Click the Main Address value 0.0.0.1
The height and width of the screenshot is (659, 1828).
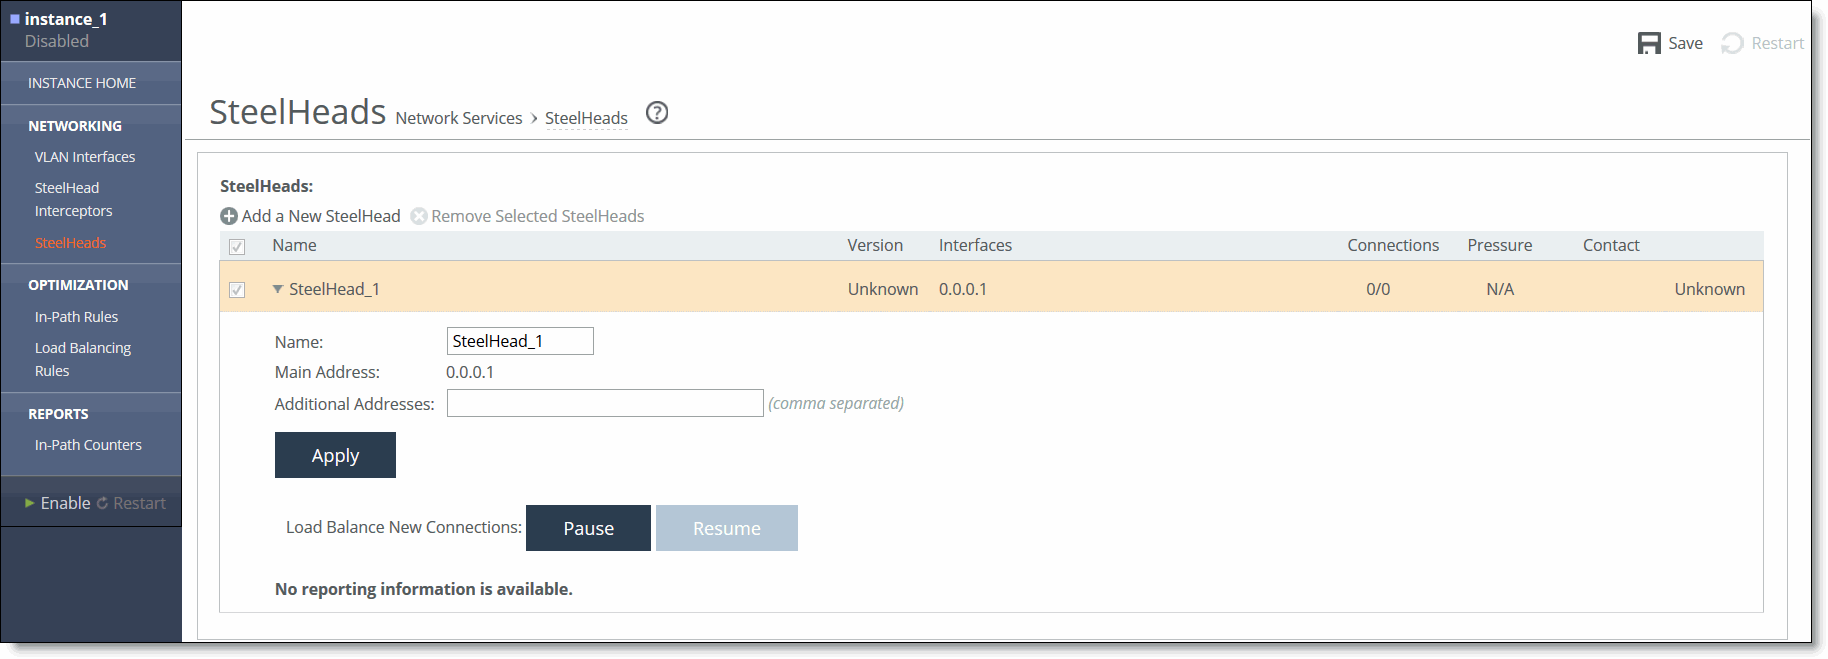tap(470, 372)
